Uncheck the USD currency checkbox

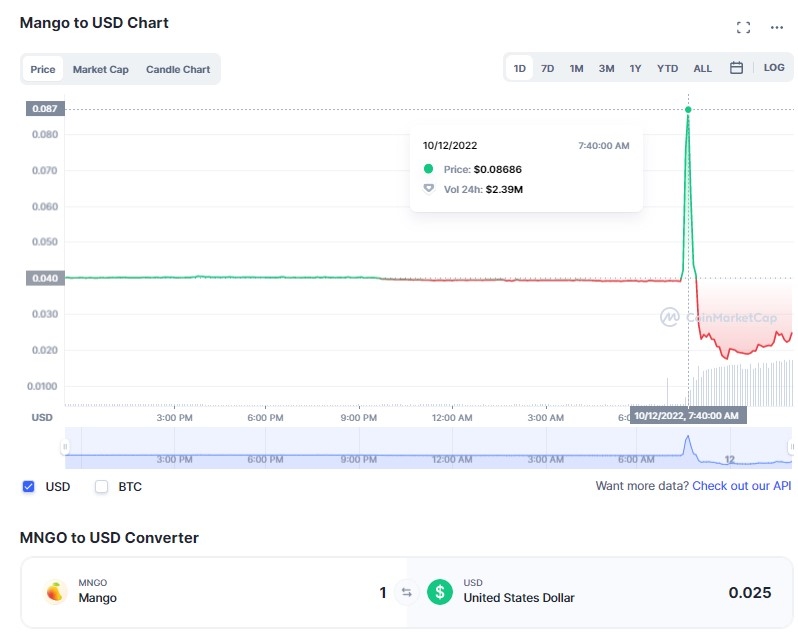[28, 486]
